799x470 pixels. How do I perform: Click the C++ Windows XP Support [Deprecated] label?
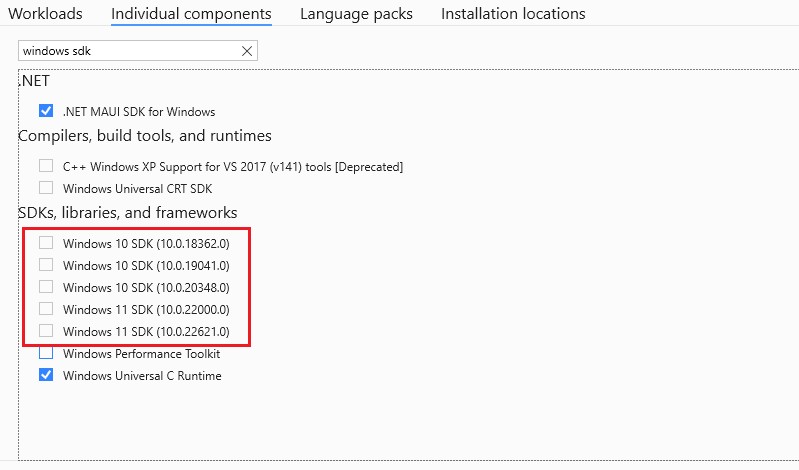coord(233,167)
